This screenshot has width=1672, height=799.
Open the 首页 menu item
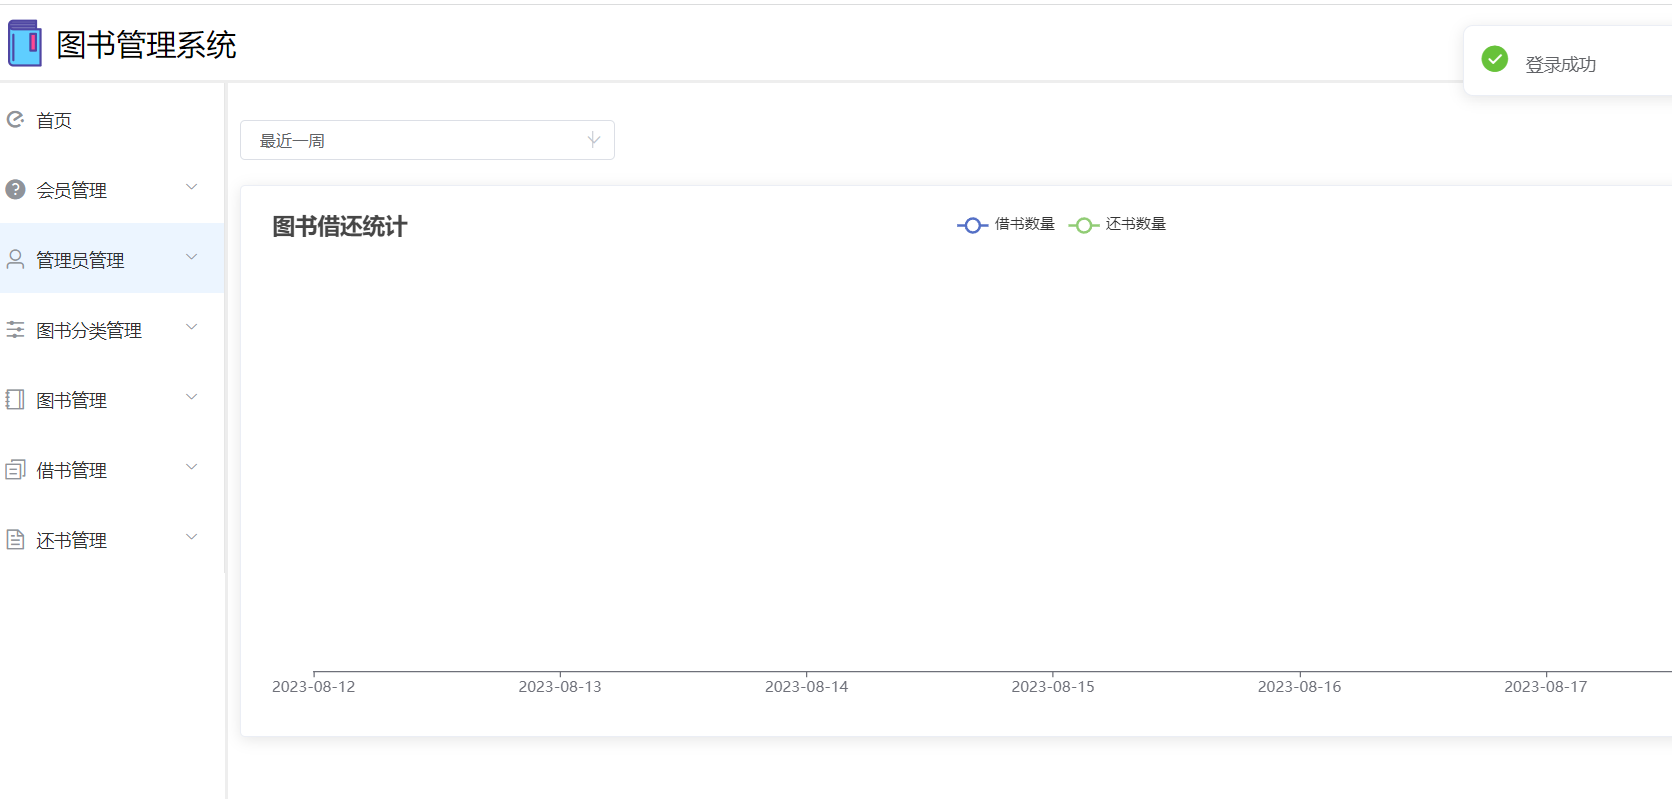(112, 120)
